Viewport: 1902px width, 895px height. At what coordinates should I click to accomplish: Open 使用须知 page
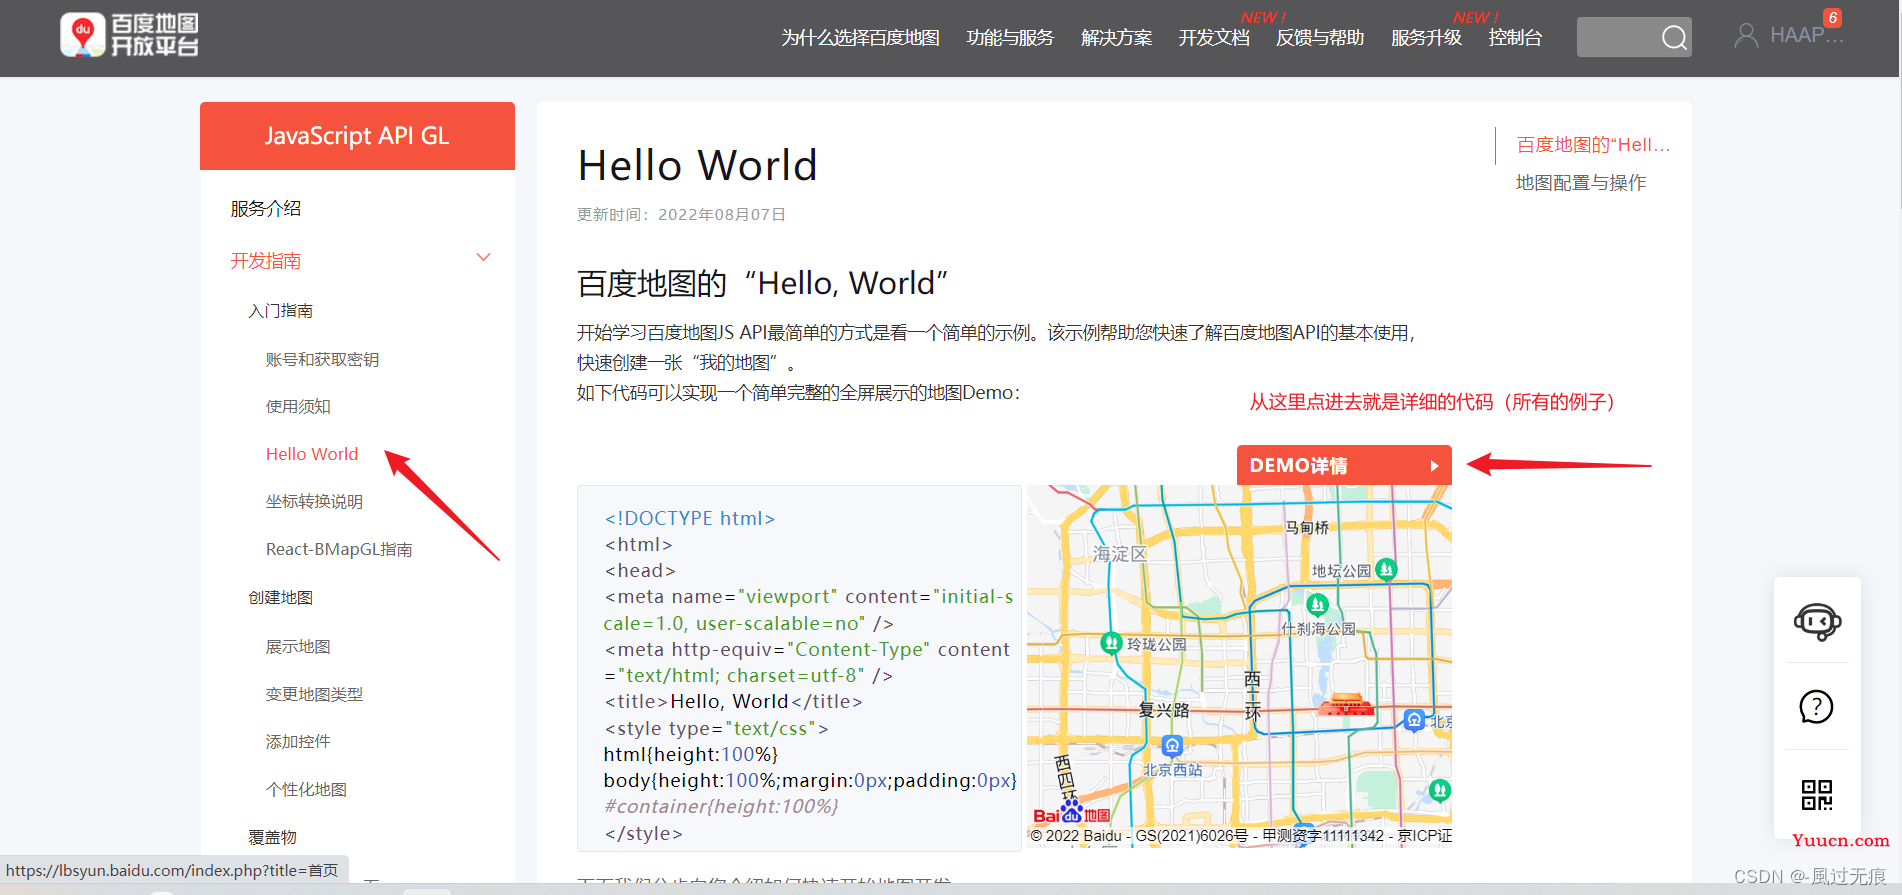298,407
